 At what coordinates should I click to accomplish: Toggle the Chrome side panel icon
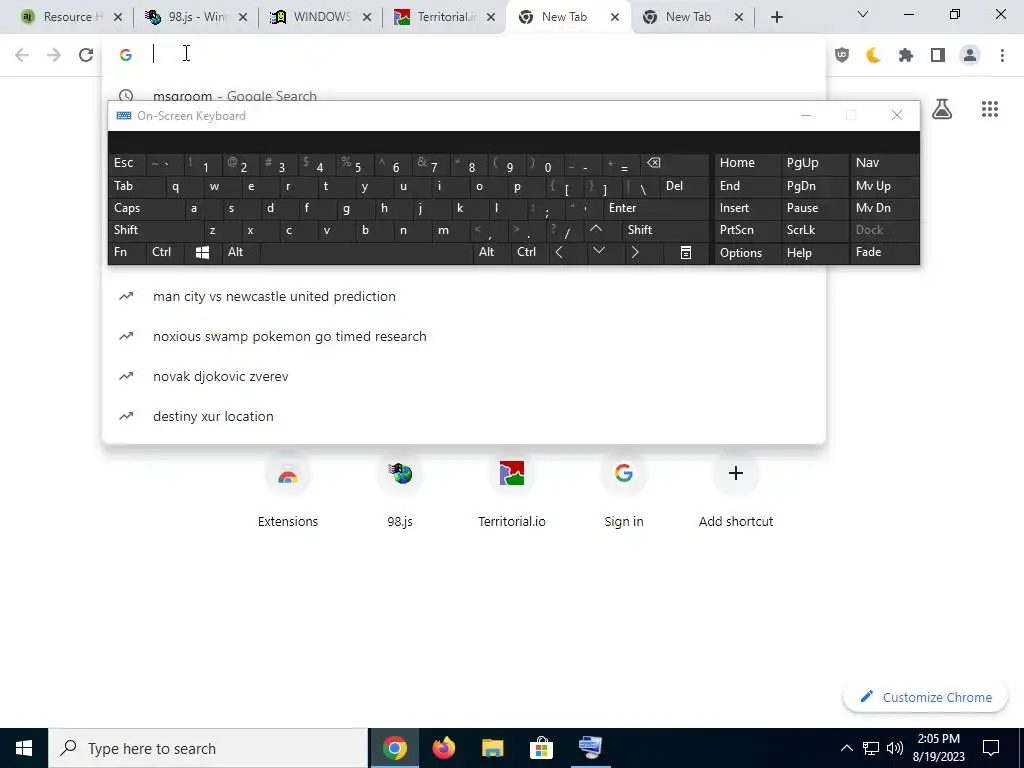click(938, 56)
